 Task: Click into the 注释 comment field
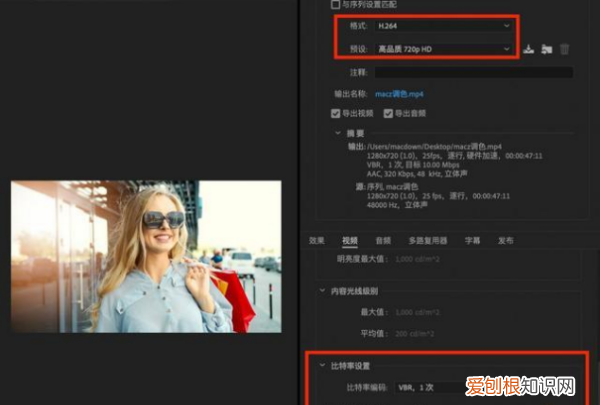(474, 72)
